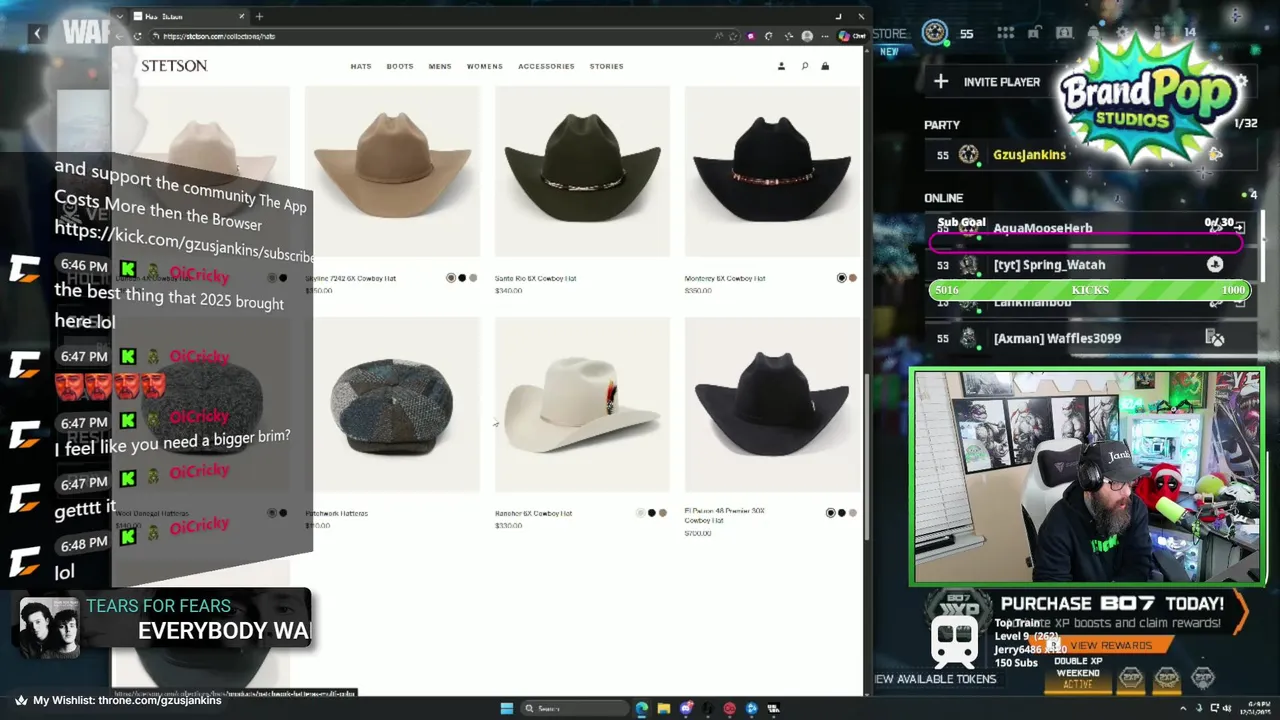Click the black El Patron hat image
Image resolution: width=1280 pixels, height=720 pixels.
(x=772, y=405)
